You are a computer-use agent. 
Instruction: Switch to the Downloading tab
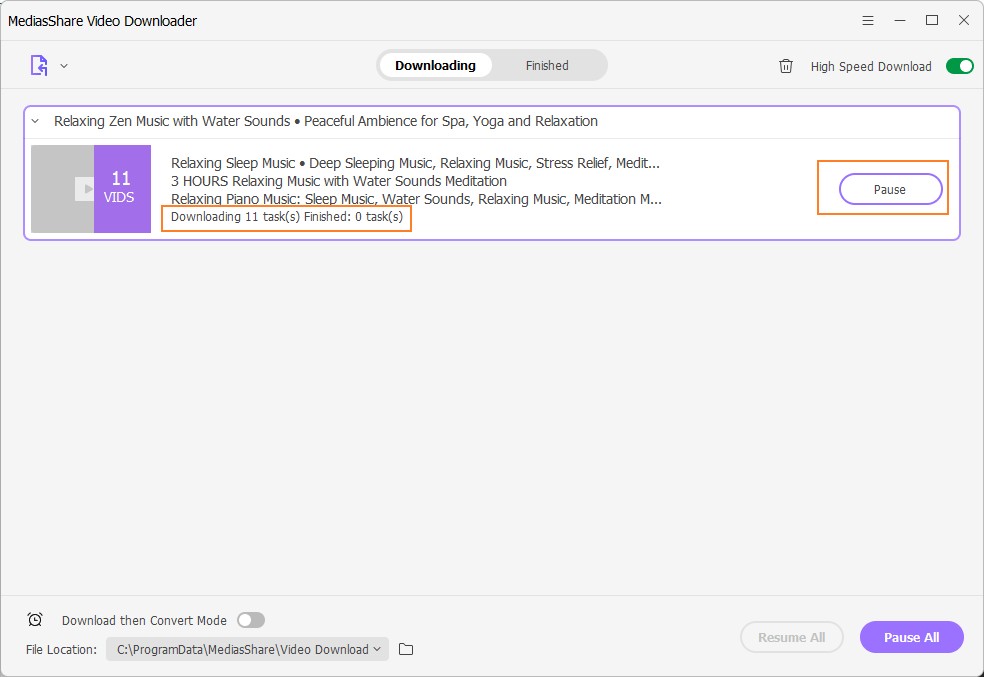435,66
